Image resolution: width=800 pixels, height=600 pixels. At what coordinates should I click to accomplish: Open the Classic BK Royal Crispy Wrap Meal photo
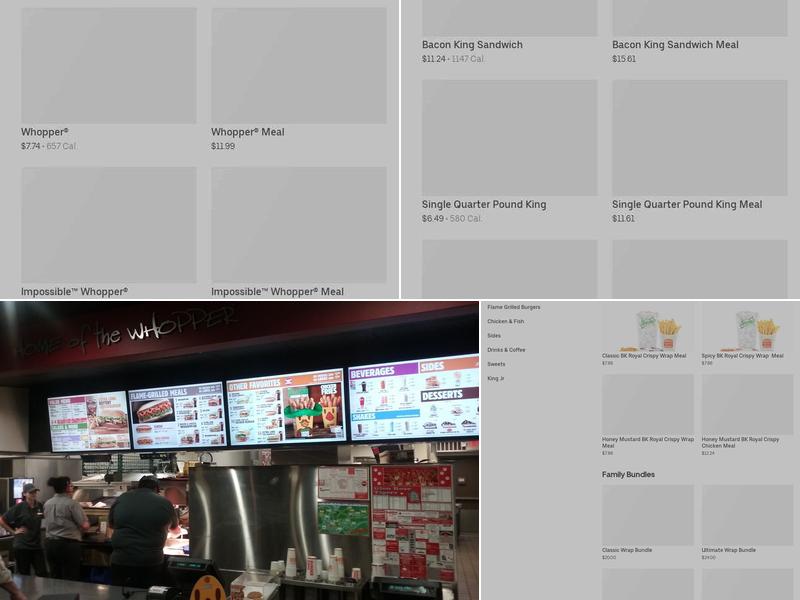pos(648,327)
